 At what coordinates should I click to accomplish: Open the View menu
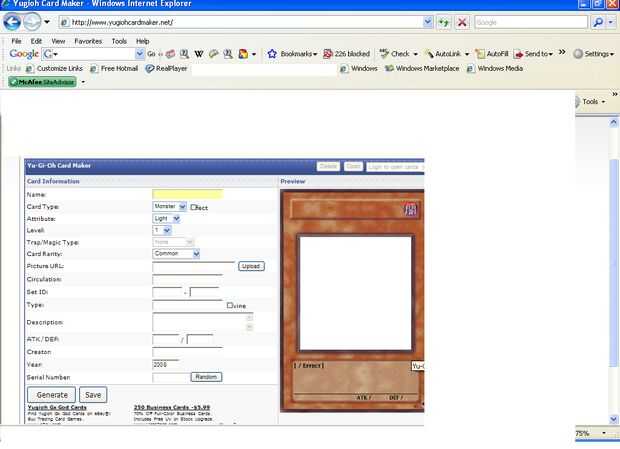point(58,41)
